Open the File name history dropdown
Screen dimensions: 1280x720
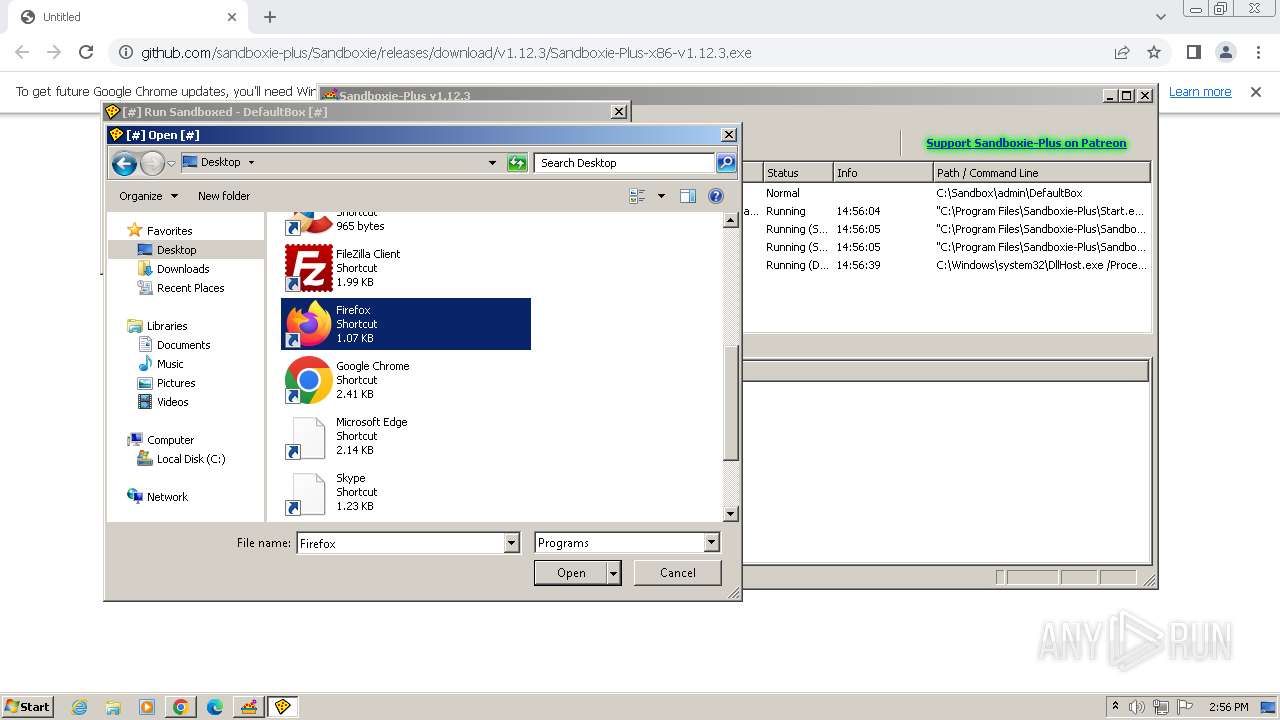511,543
